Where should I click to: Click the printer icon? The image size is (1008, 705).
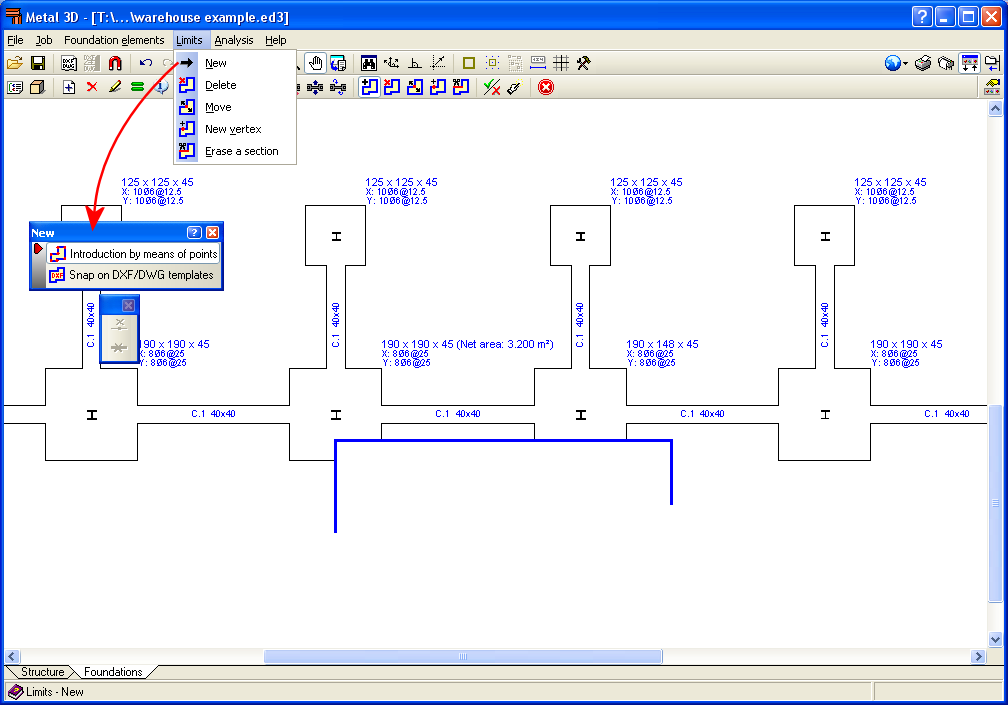[x=923, y=63]
